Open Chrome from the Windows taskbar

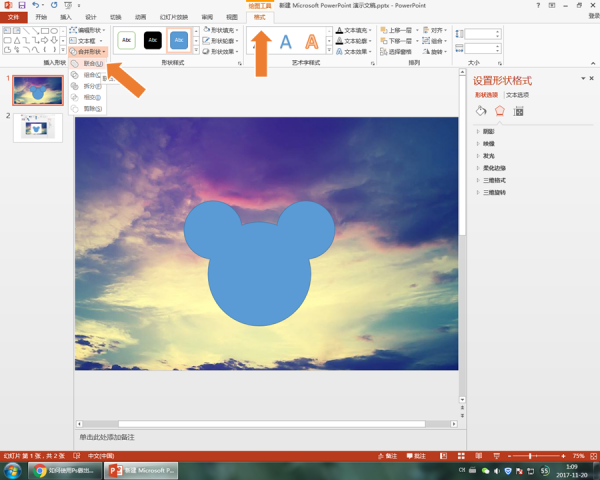65,470
